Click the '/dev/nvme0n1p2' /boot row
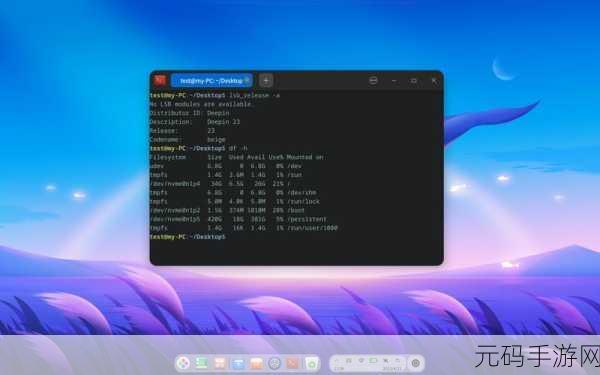Viewport: 600px width, 375px height. coord(228,210)
